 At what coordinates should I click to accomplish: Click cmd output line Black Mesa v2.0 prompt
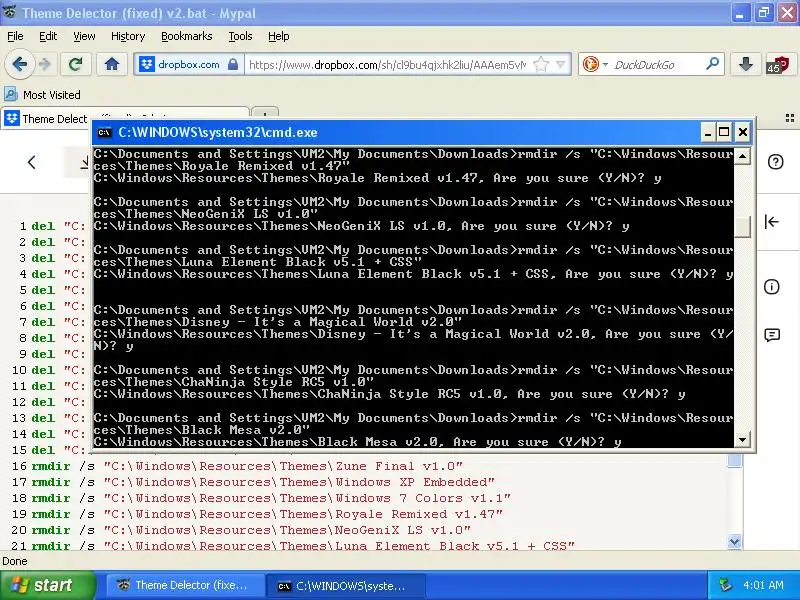tap(358, 442)
